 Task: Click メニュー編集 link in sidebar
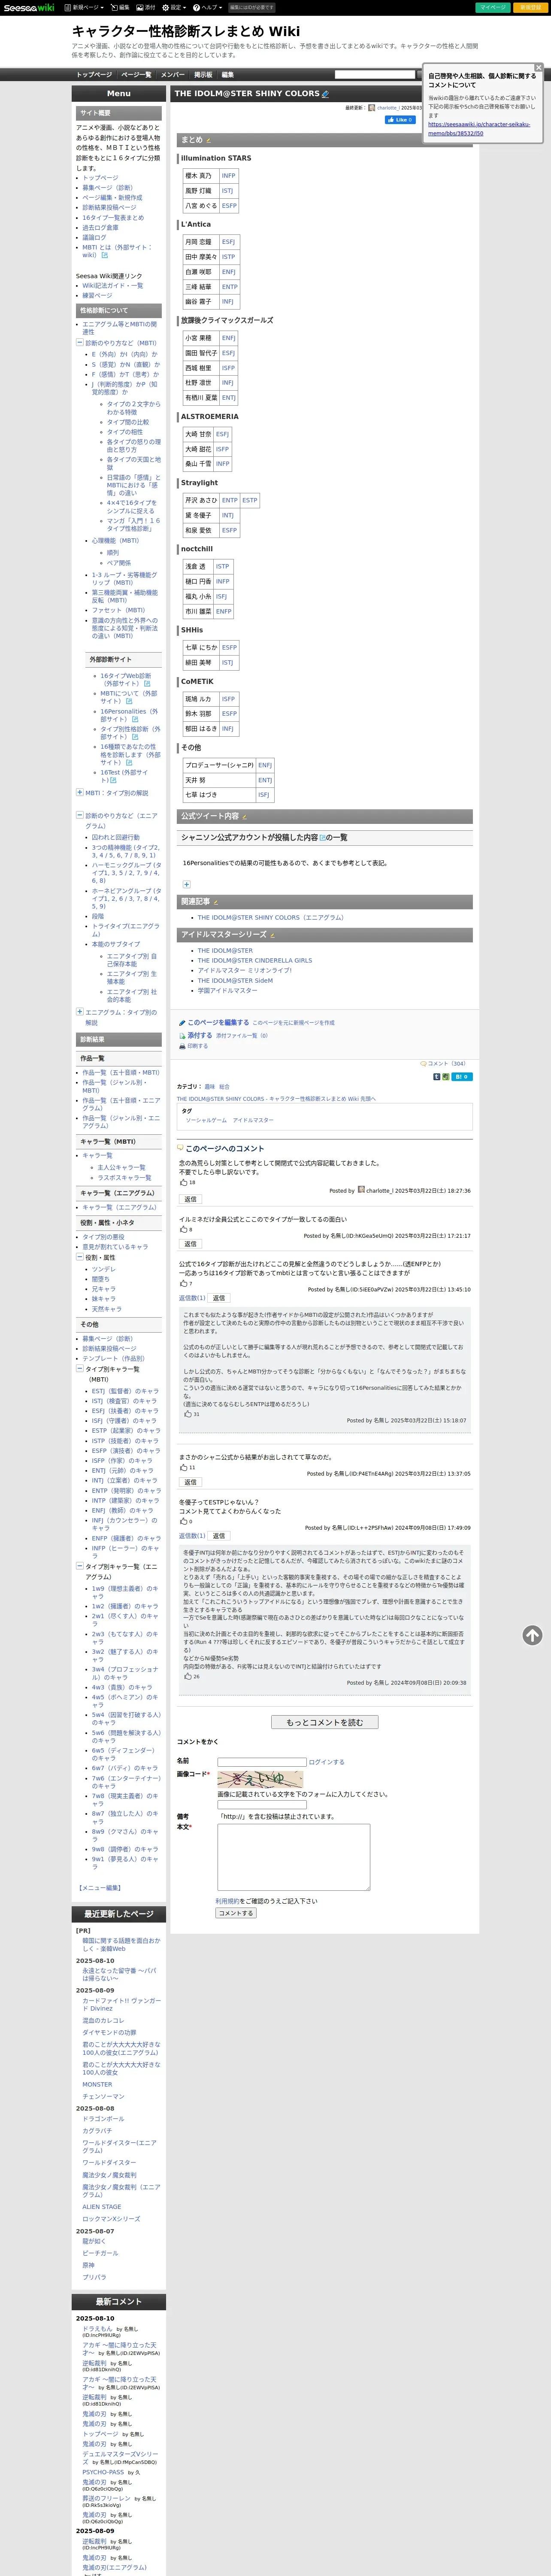[100, 1888]
